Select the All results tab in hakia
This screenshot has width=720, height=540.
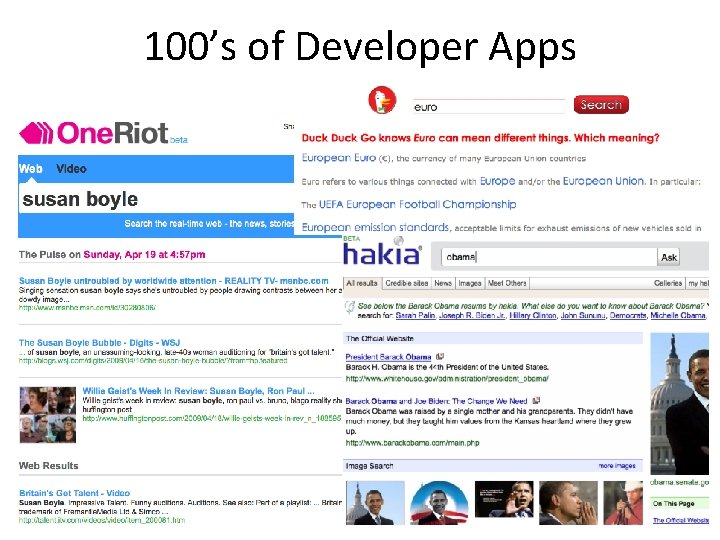point(362,283)
